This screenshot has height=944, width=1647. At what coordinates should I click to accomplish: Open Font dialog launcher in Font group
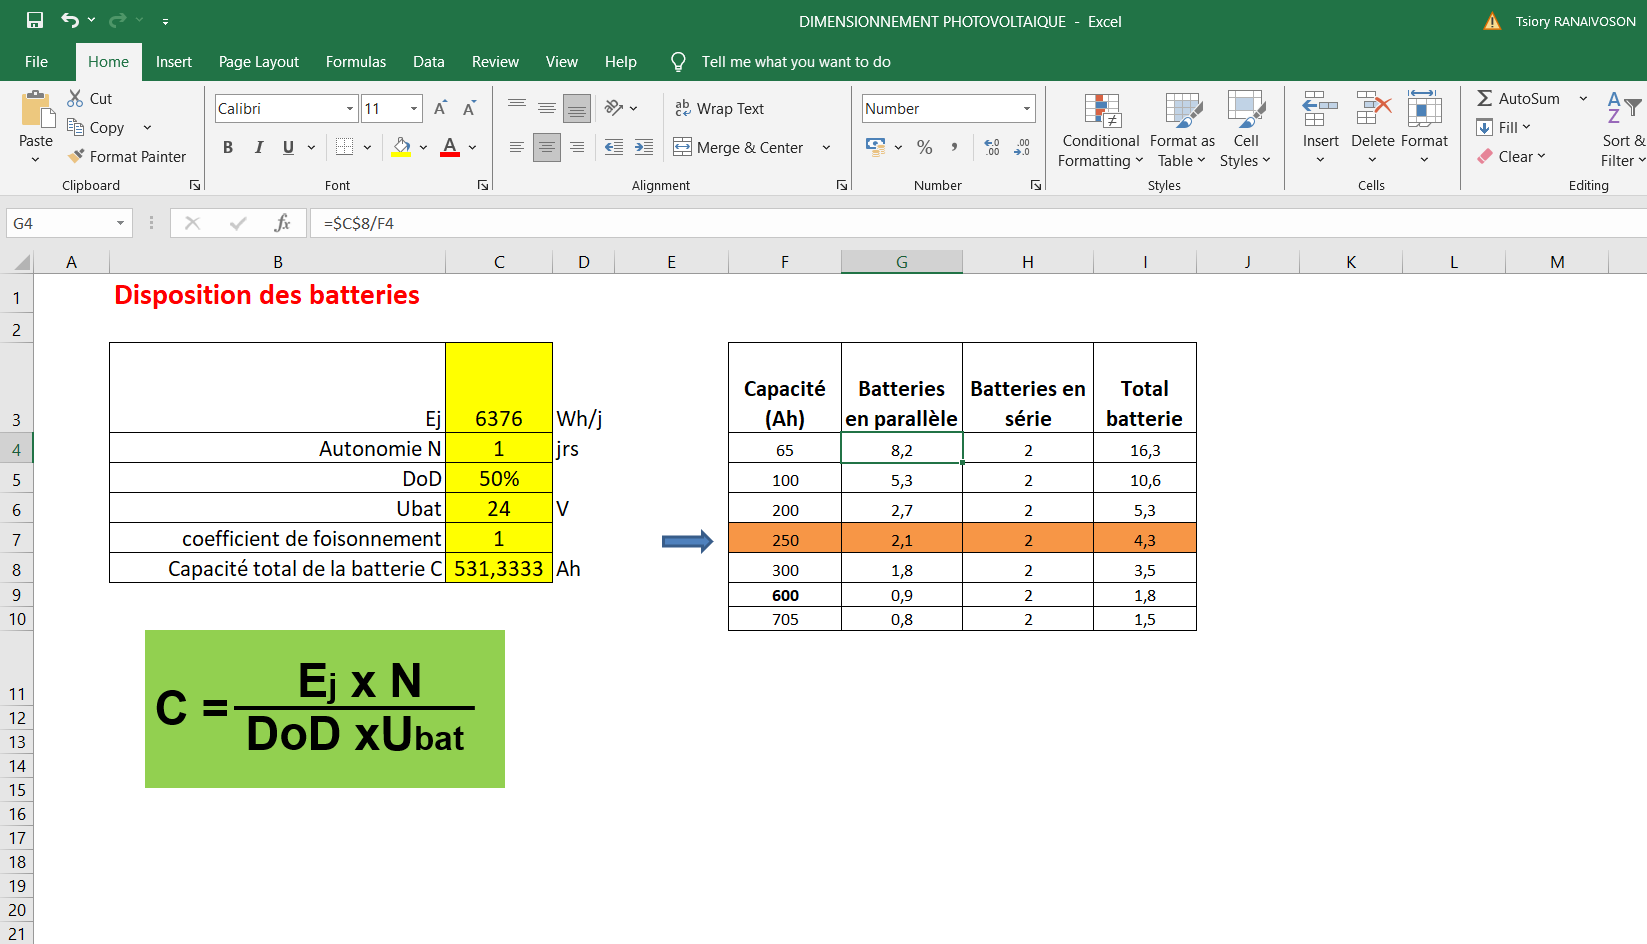[483, 185]
